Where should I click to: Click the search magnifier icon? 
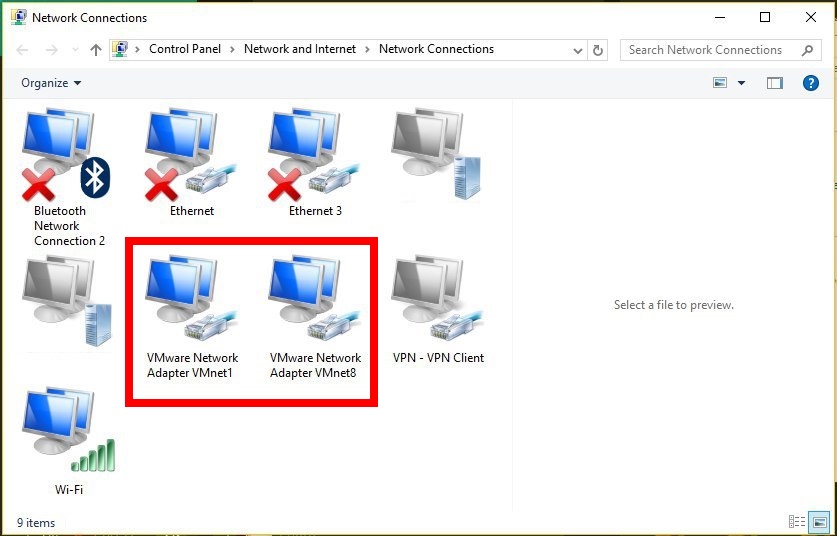click(x=808, y=50)
